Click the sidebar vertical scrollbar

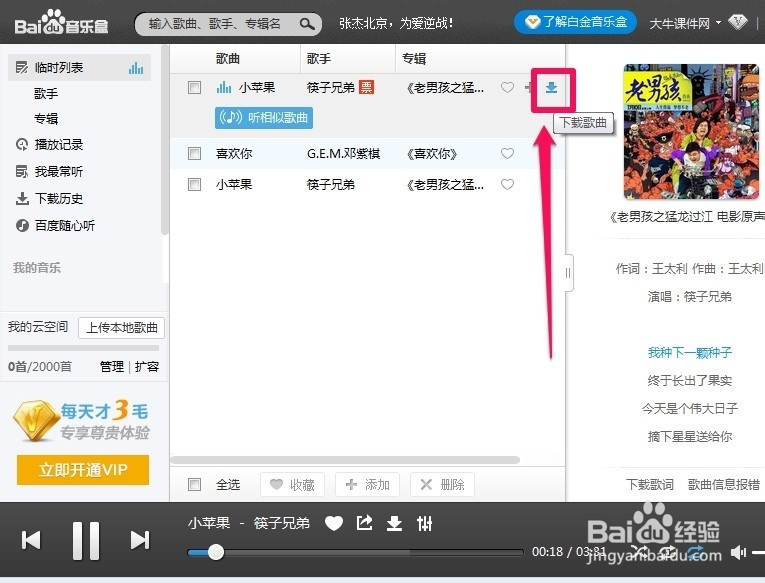coord(165,141)
